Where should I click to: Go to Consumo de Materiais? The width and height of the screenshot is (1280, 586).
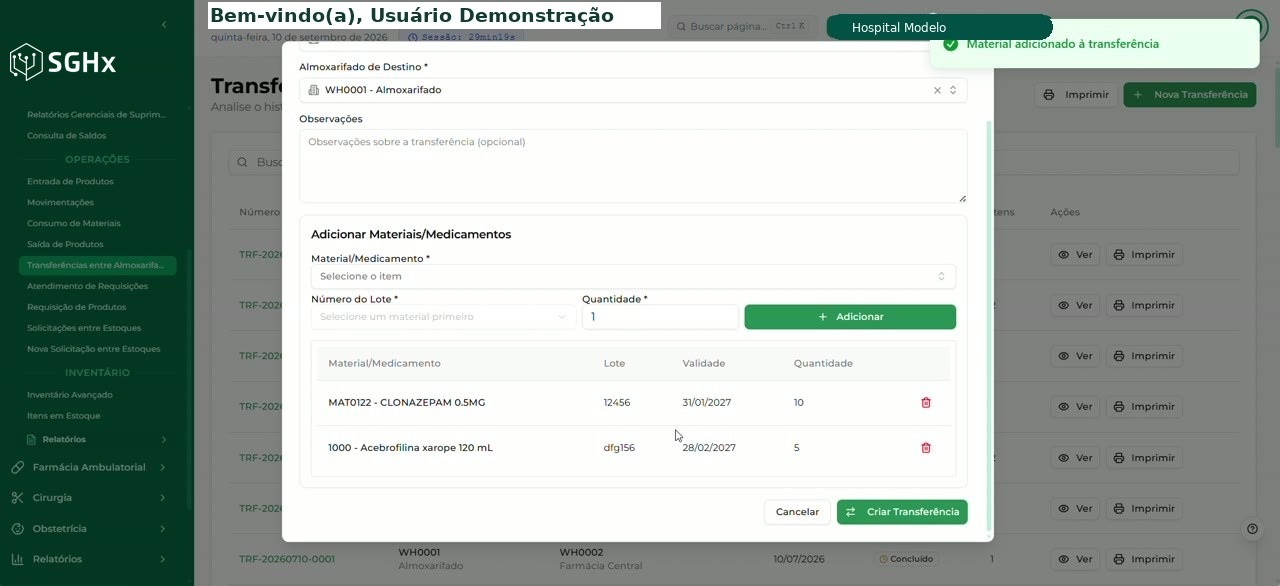74,224
